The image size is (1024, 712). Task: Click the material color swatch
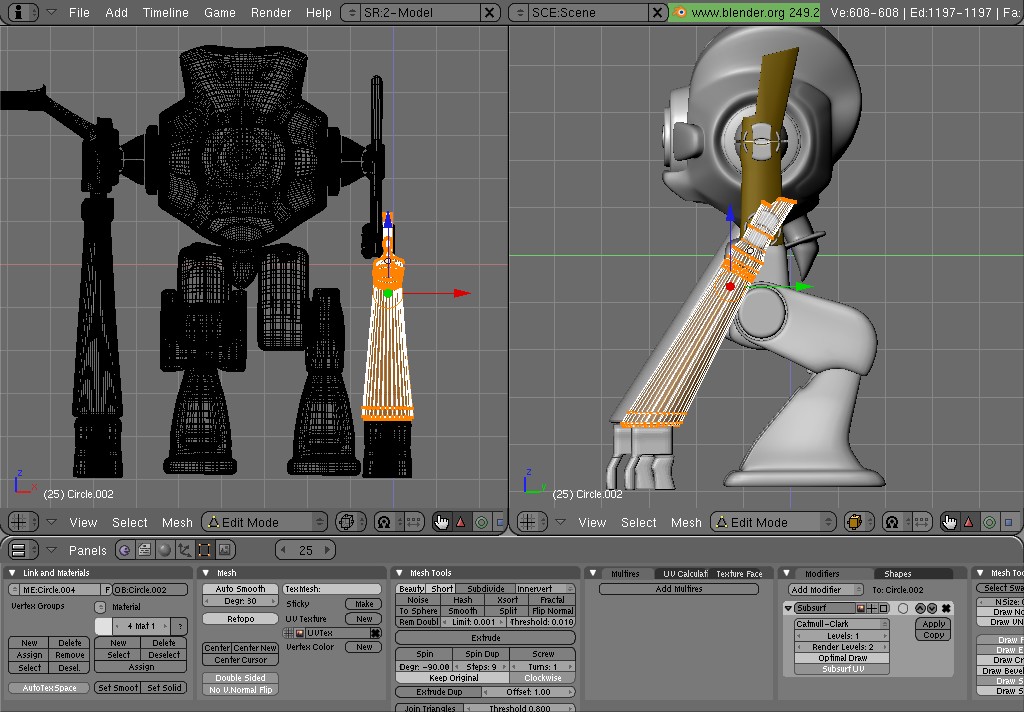coord(103,626)
